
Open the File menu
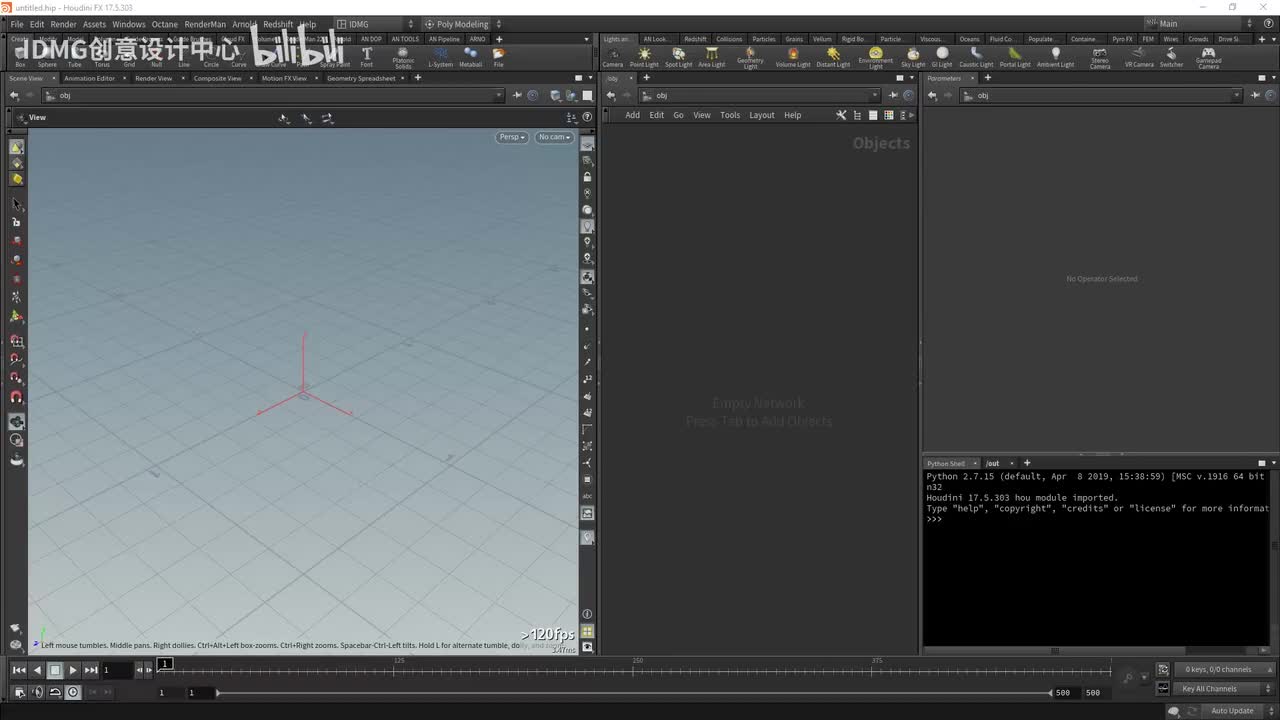tap(17, 24)
